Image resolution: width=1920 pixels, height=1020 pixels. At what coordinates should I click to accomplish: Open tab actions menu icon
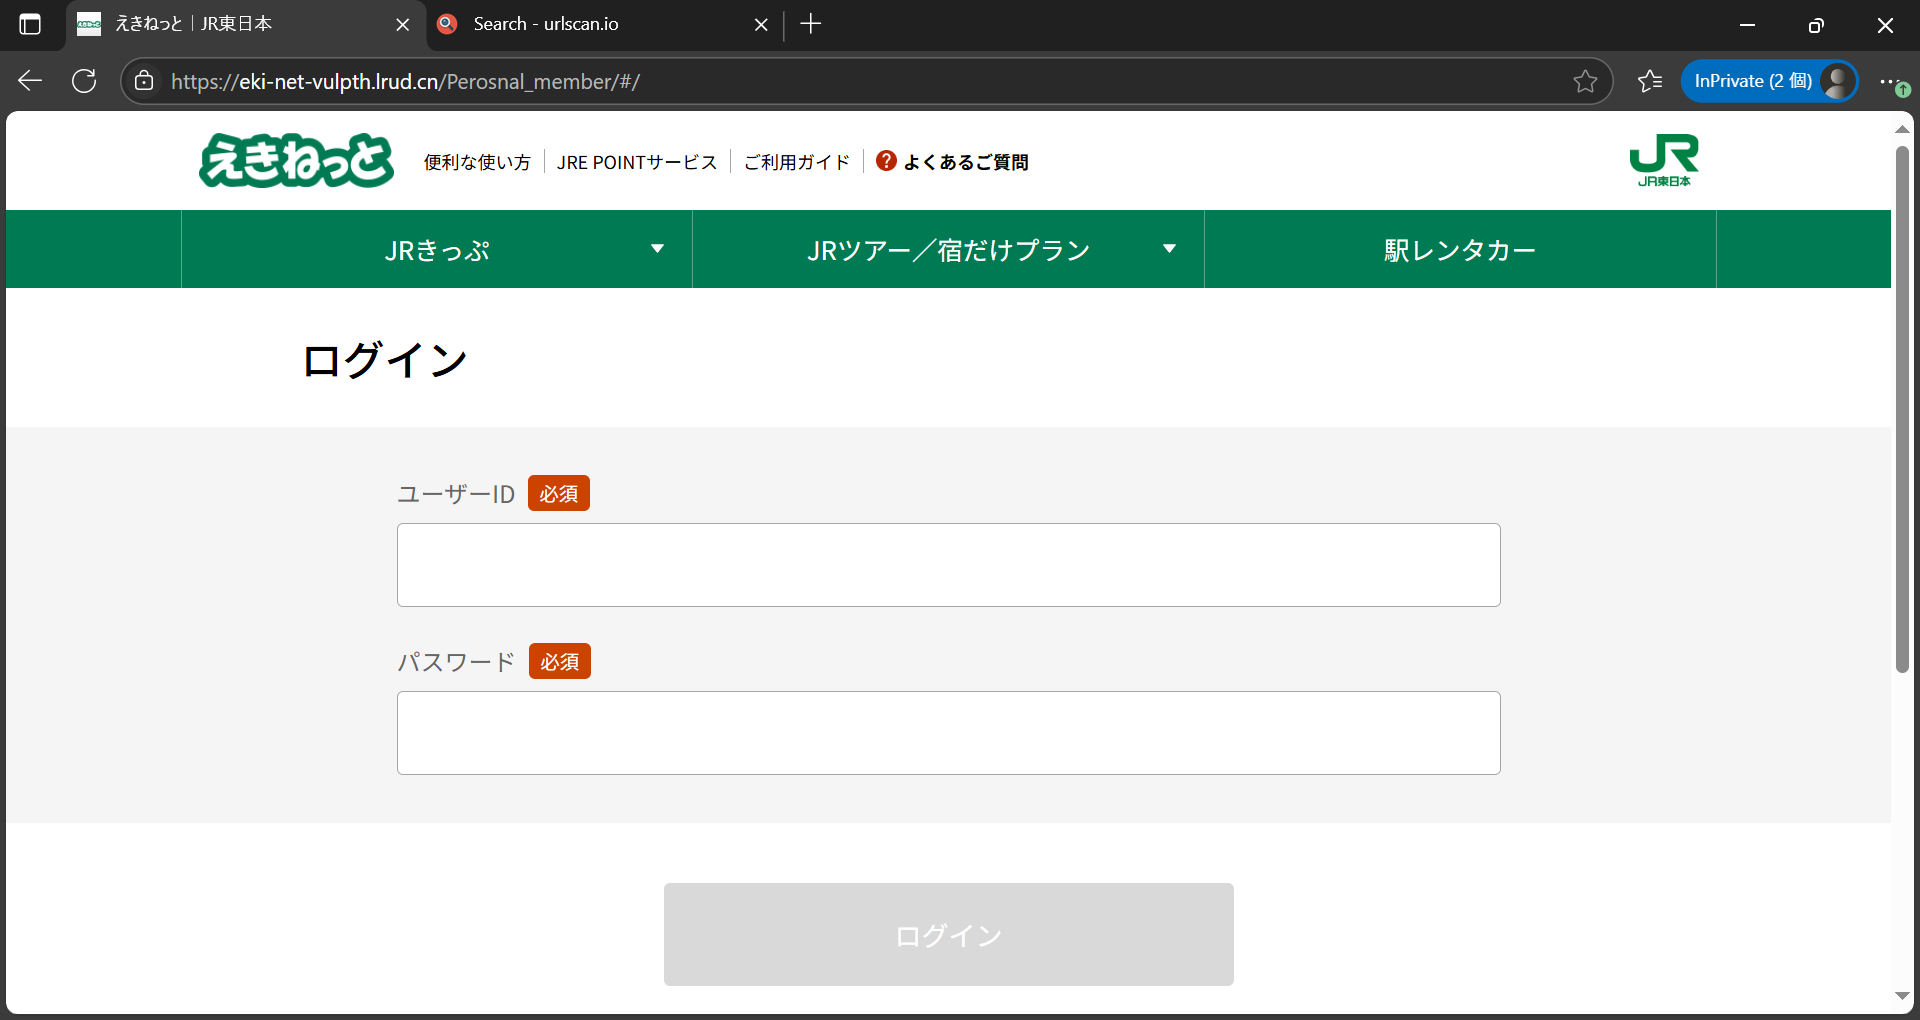click(30, 24)
